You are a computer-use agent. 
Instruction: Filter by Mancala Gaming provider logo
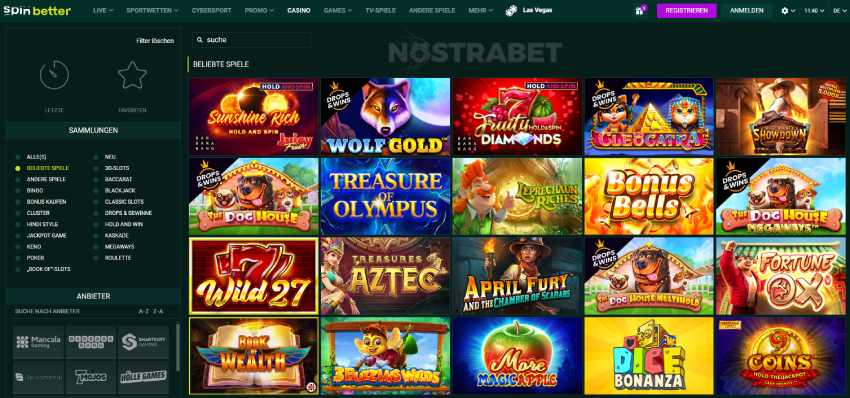[38, 342]
